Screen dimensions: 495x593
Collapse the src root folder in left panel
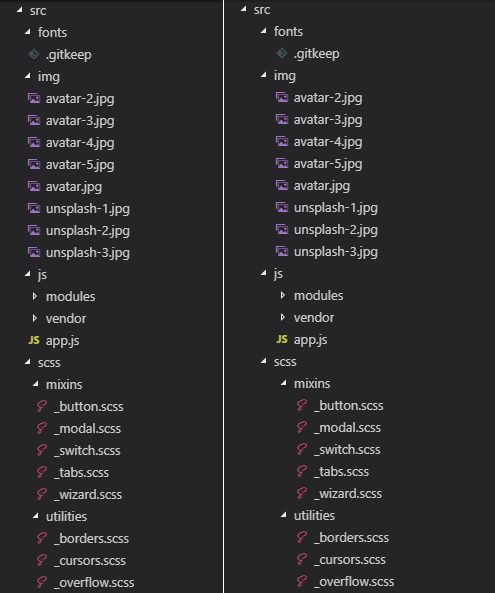(20, 10)
